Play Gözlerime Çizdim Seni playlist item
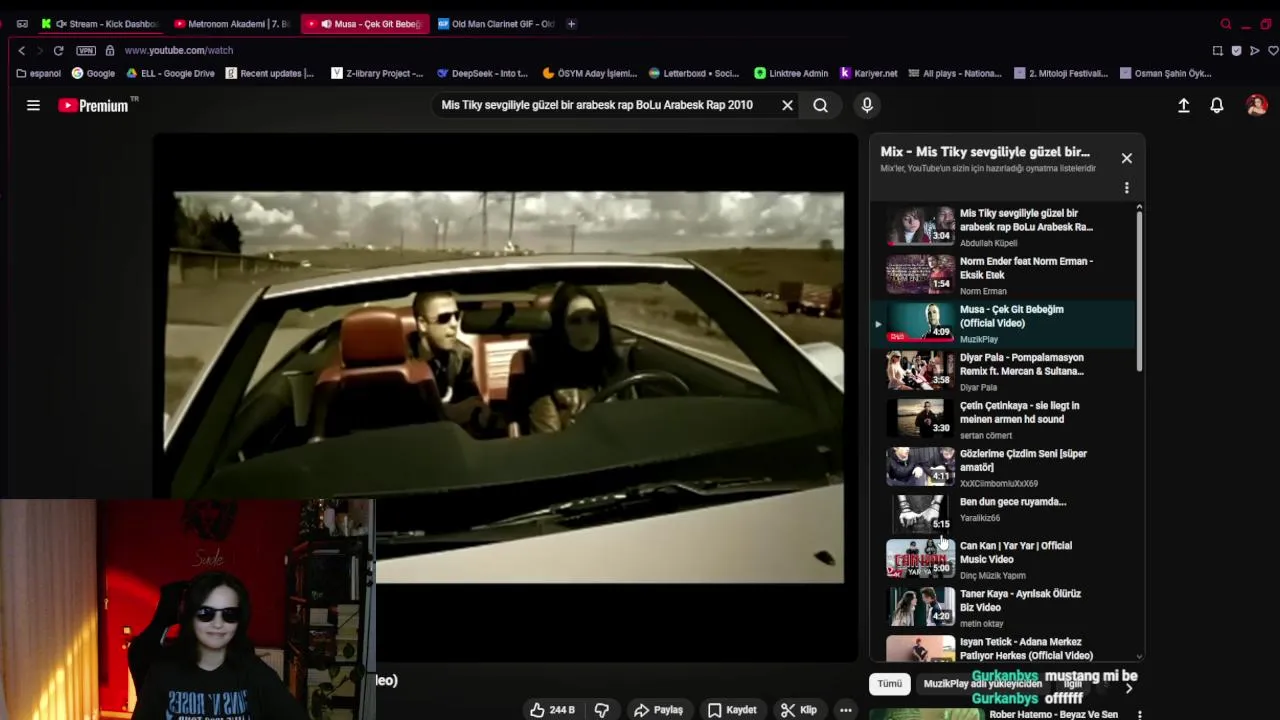Image resolution: width=1280 pixels, height=720 pixels. [x=1004, y=467]
